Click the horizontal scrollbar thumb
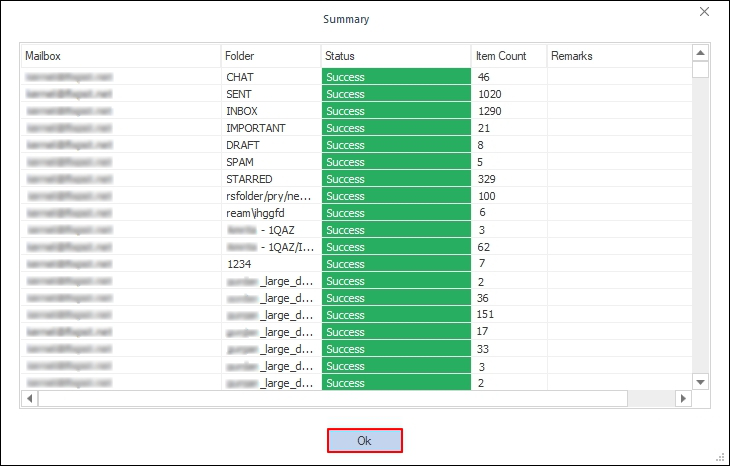730x466 pixels. 333,398
